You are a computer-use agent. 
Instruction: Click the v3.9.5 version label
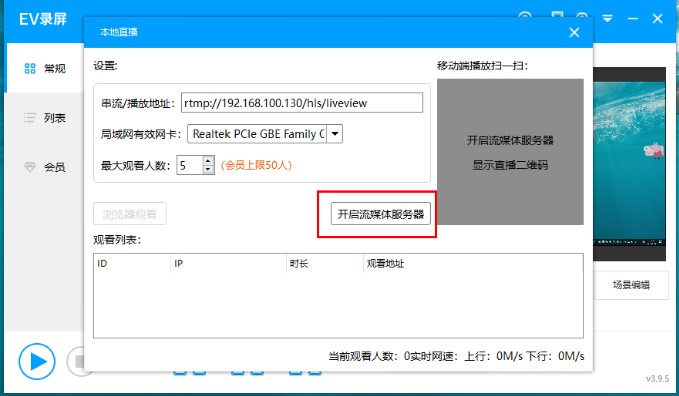pos(657,378)
